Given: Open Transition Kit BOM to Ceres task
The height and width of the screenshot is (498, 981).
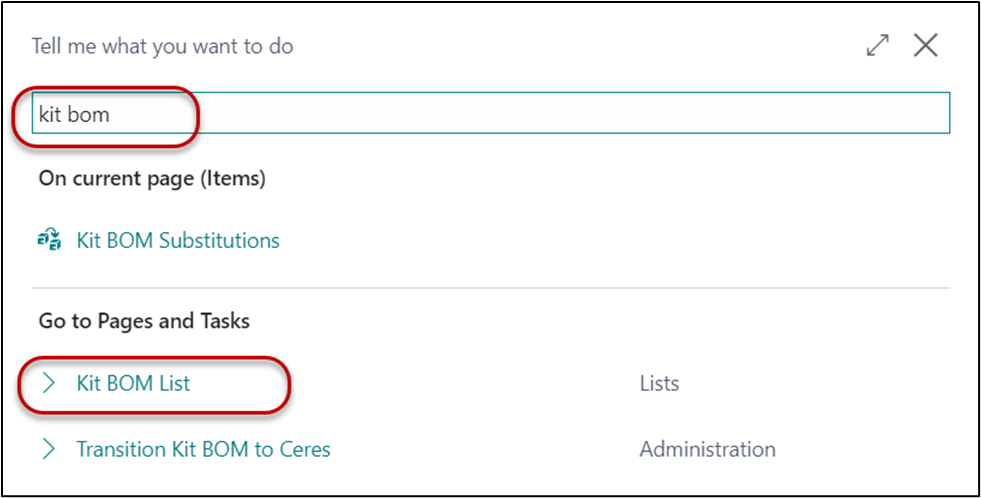Looking at the screenshot, I should (x=203, y=449).
